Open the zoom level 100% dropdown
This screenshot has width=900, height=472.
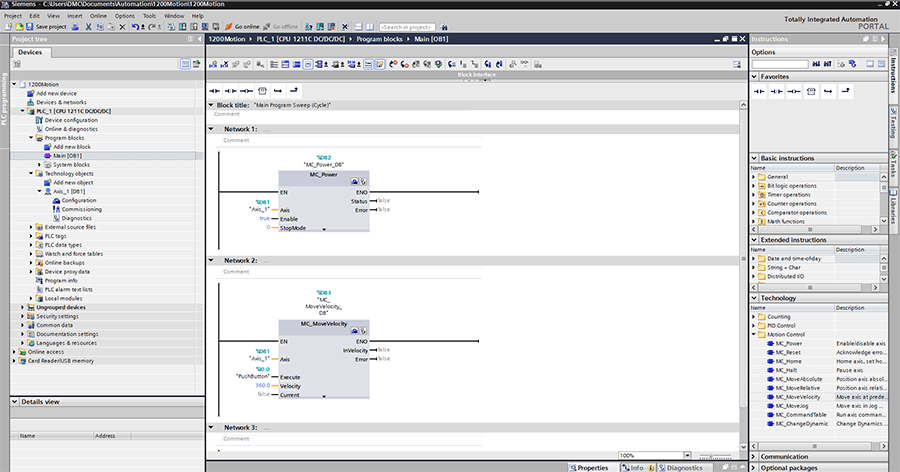(687, 455)
